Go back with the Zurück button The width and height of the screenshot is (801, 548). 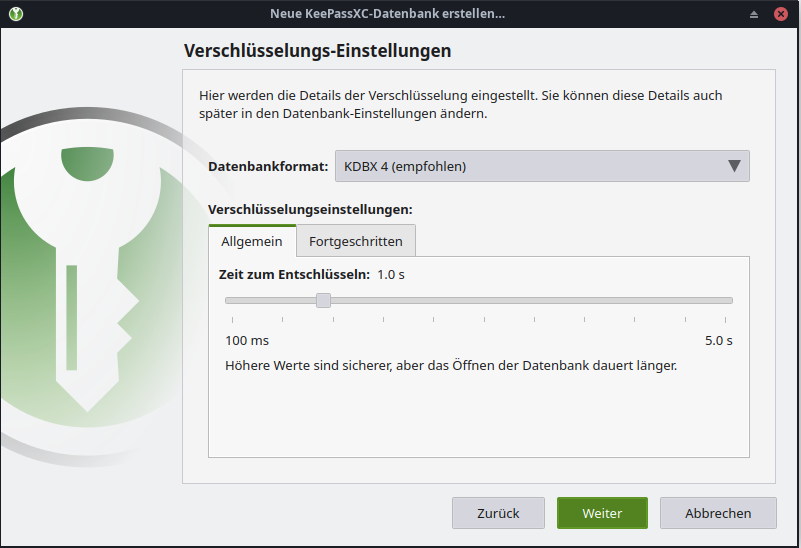click(x=498, y=513)
